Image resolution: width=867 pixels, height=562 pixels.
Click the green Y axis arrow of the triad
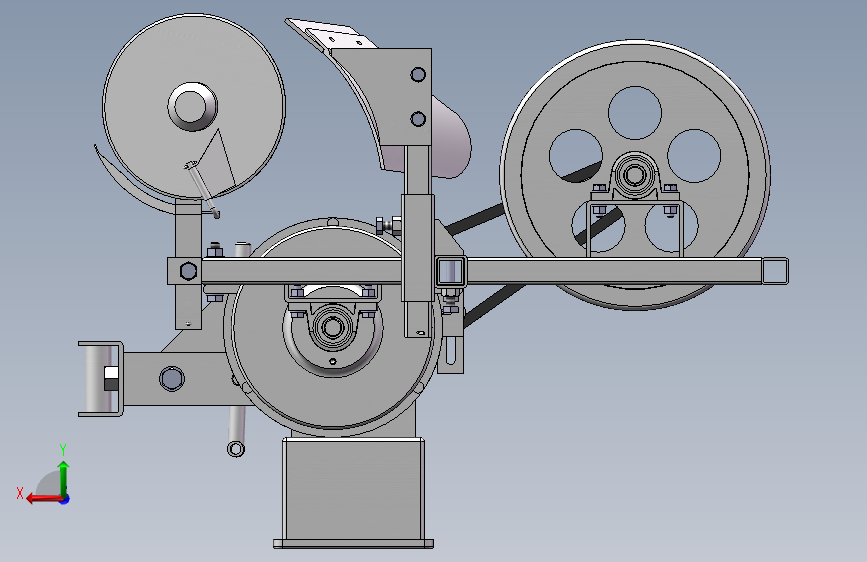[64, 477]
